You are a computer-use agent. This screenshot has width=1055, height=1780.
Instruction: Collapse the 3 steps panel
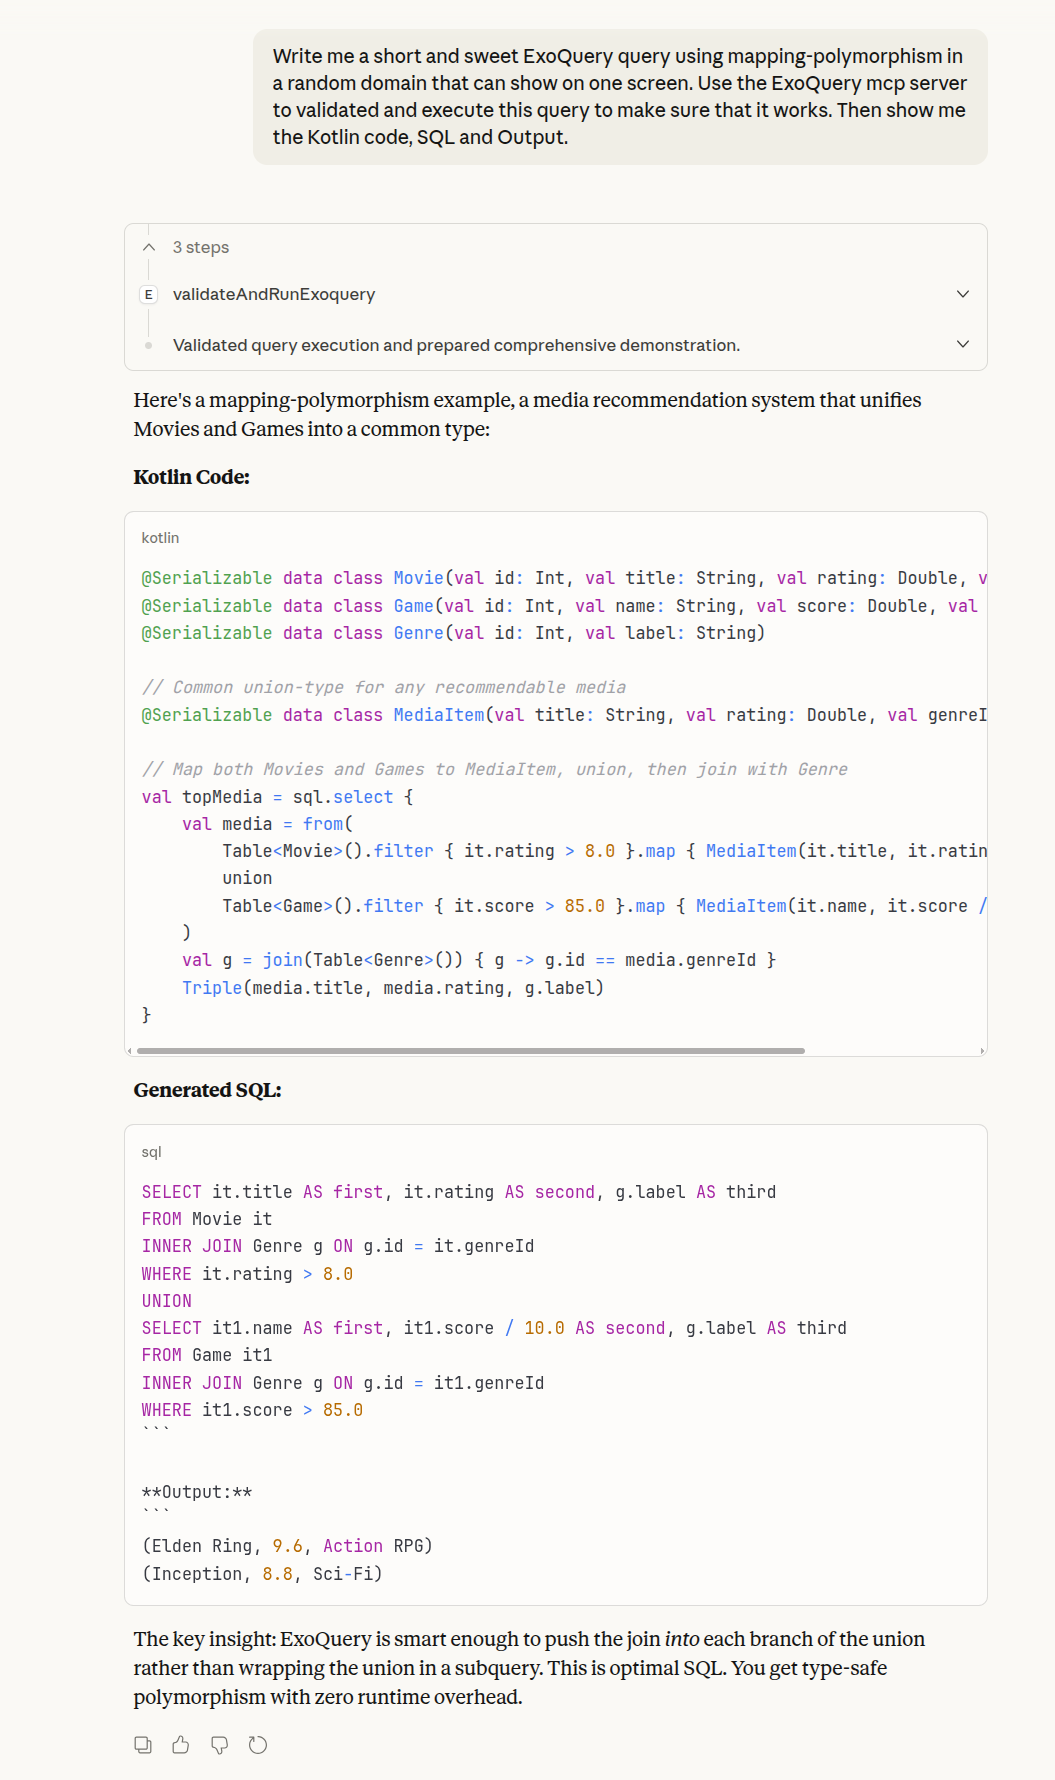coord(148,246)
